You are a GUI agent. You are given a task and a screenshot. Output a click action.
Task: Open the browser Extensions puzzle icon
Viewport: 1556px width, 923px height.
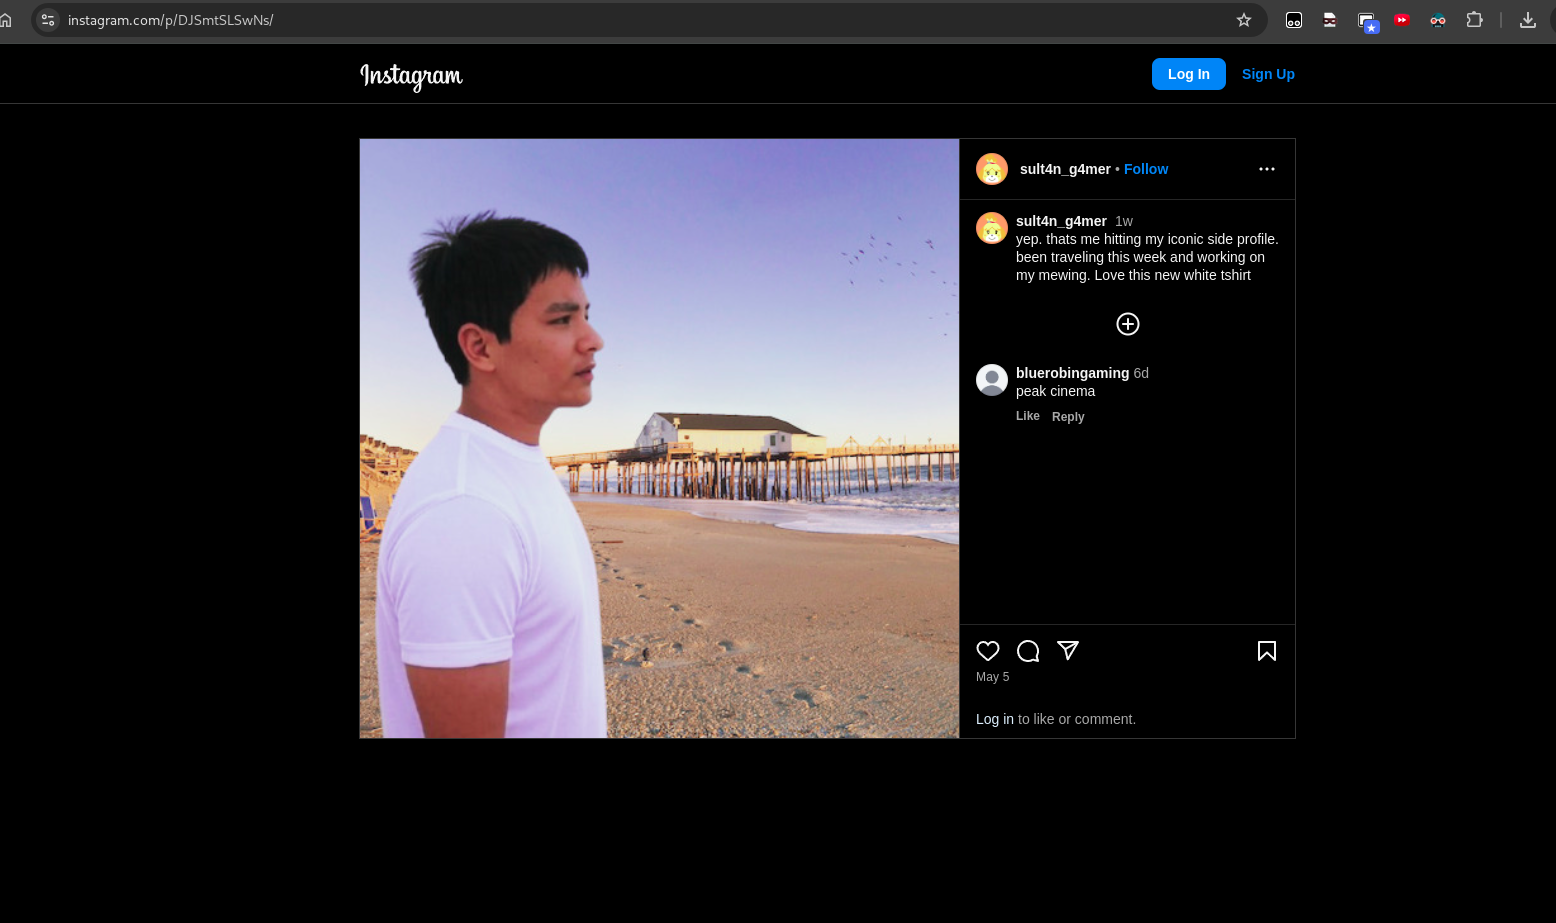tap(1473, 20)
